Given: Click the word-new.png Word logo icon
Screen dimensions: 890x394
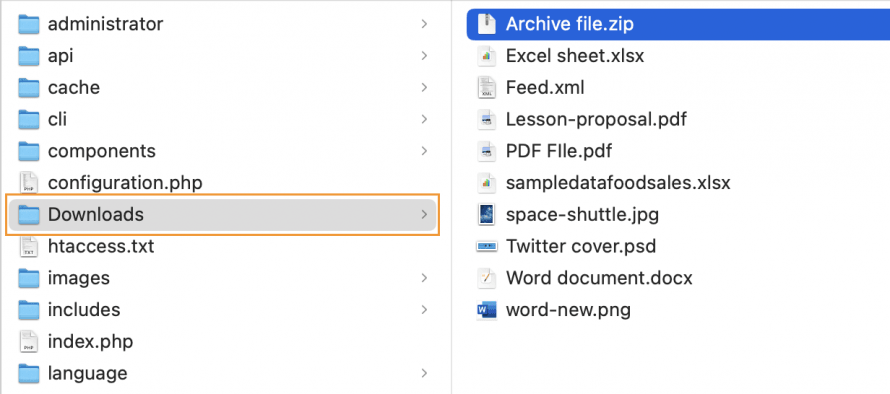Looking at the screenshot, I should coord(486,310).
